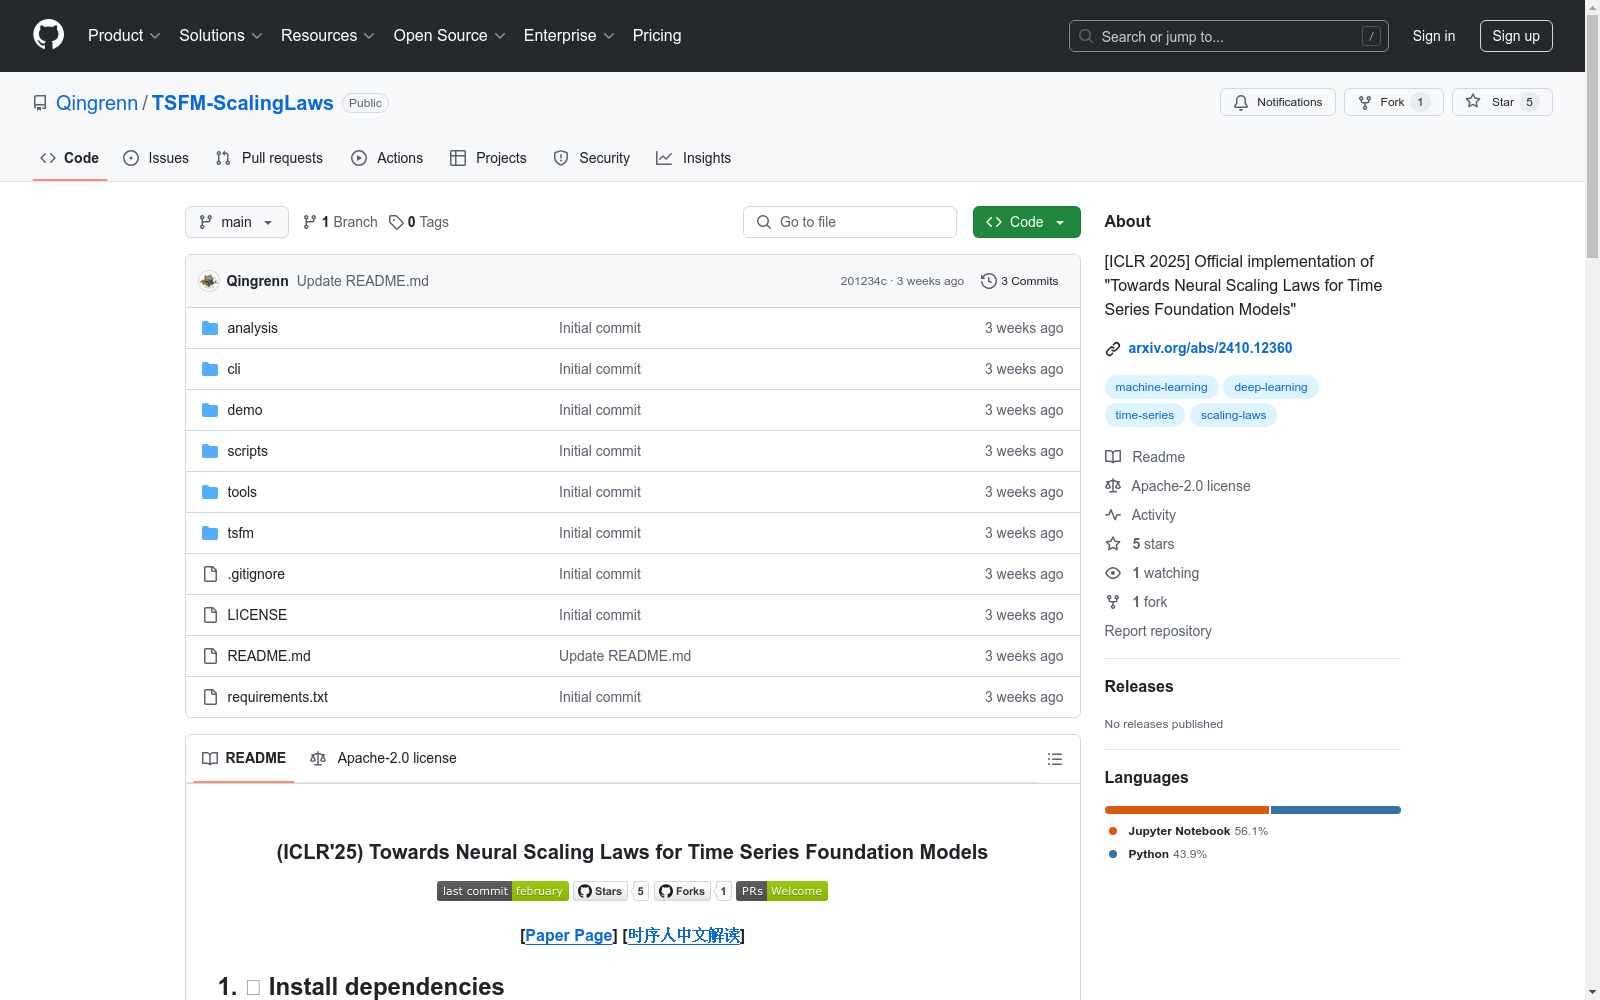Click the history clock icon near Commits

click(x=989, y=281)
